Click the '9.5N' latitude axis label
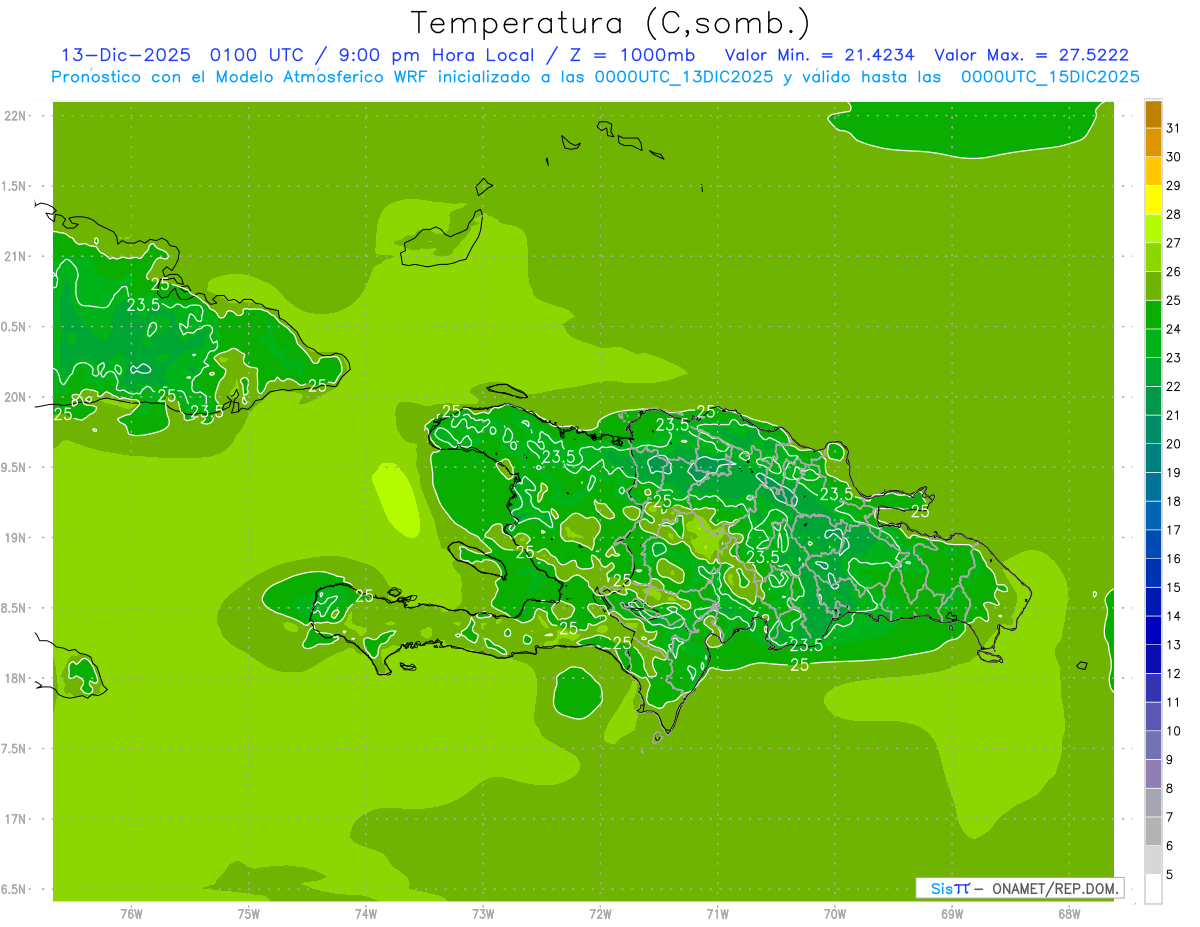 point(15,467)
